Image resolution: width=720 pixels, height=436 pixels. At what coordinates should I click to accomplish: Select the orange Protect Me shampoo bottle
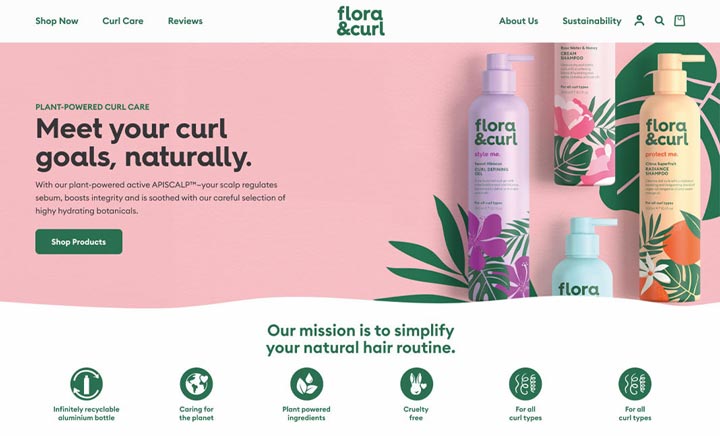[x=670, y=179]
